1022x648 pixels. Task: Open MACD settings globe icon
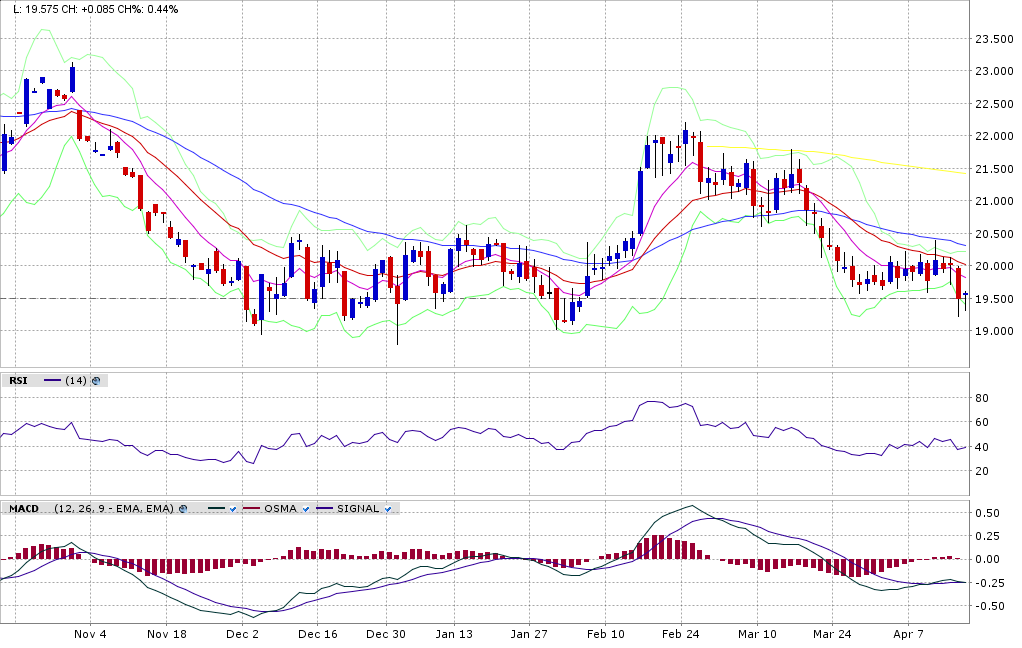click(x=183, y=509)
